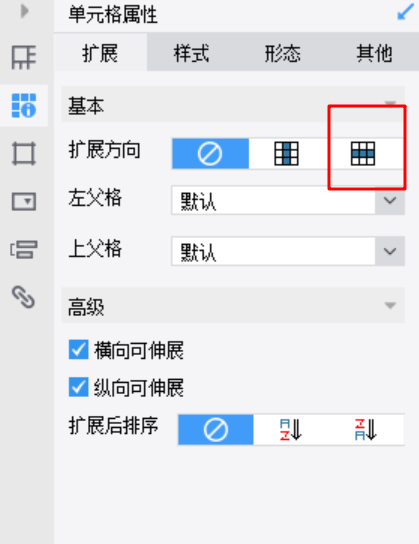Switch to the 形态 tab
419x544 pixels.
(283, 54)
